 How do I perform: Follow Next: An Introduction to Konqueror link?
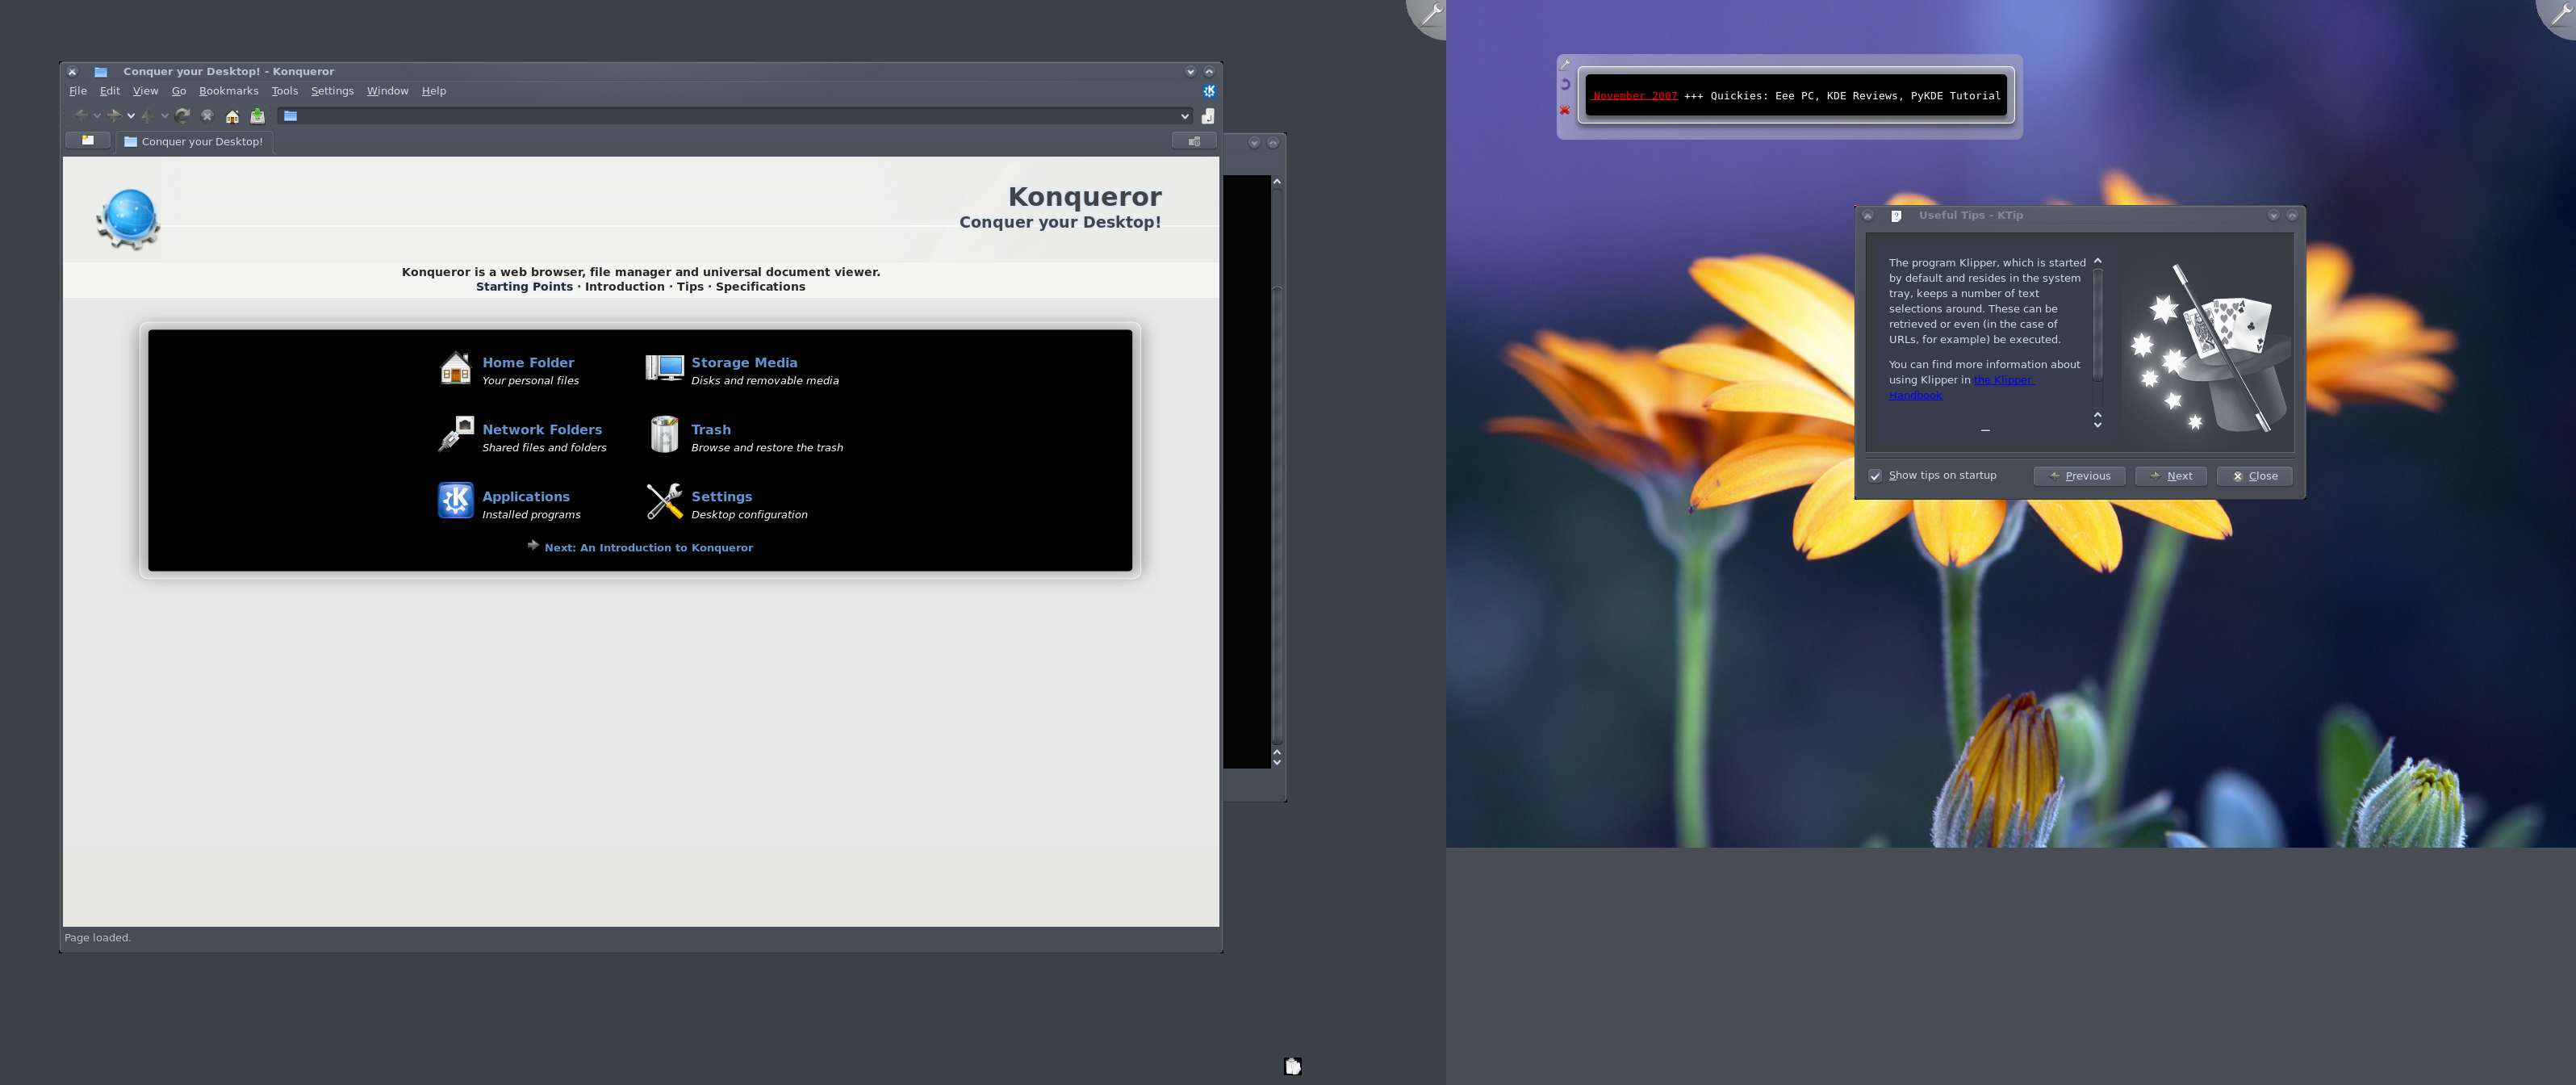pos(648,548)
